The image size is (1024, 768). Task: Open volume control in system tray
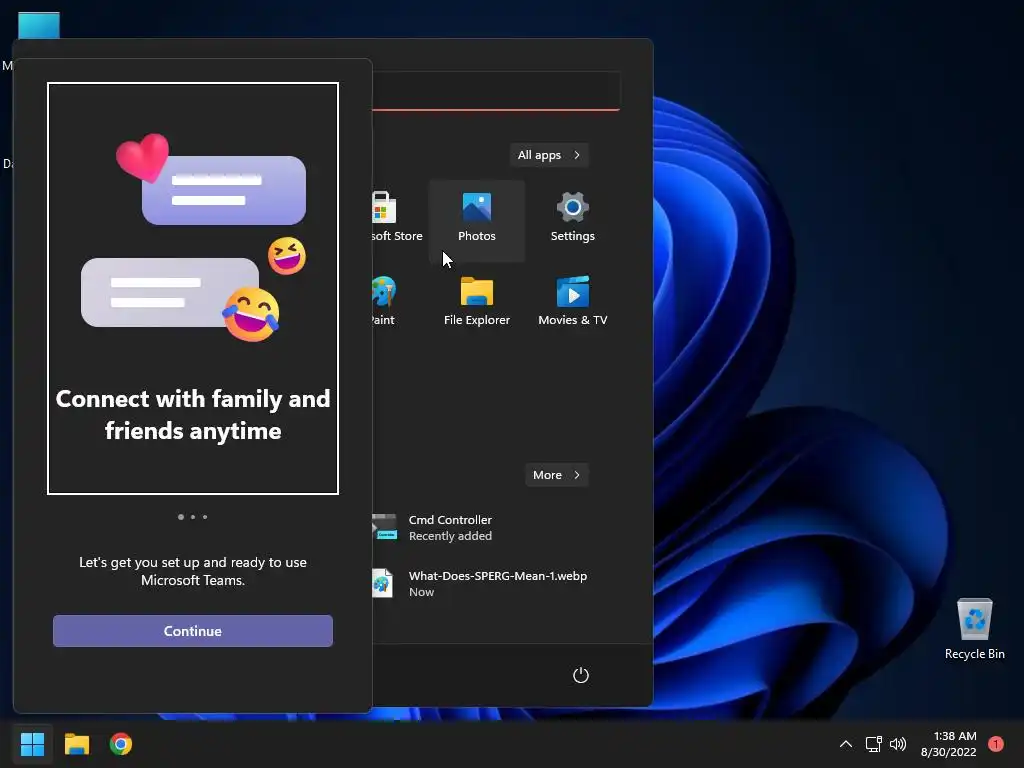tap(898, 744)
